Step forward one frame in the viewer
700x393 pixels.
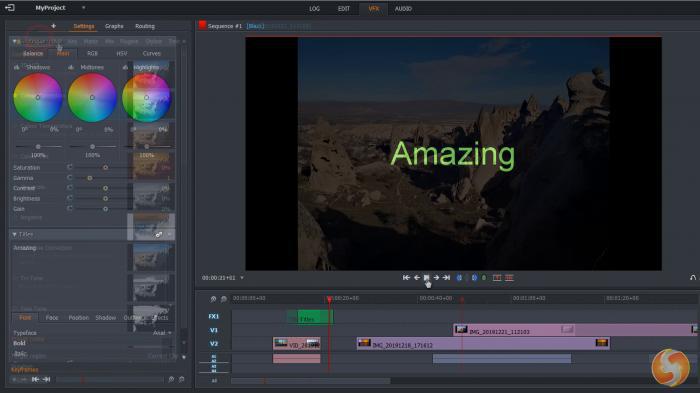[x=436, y=278]
